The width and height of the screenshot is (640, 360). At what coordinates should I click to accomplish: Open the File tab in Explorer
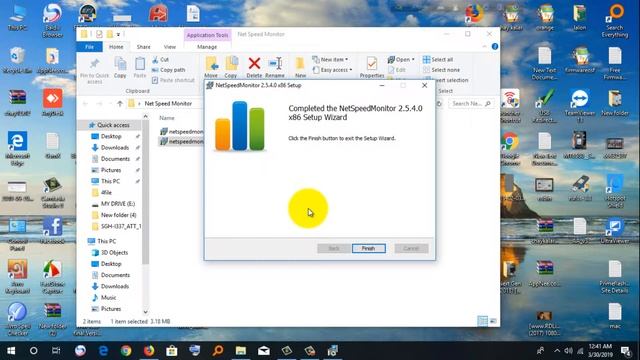tap(89, 47)
